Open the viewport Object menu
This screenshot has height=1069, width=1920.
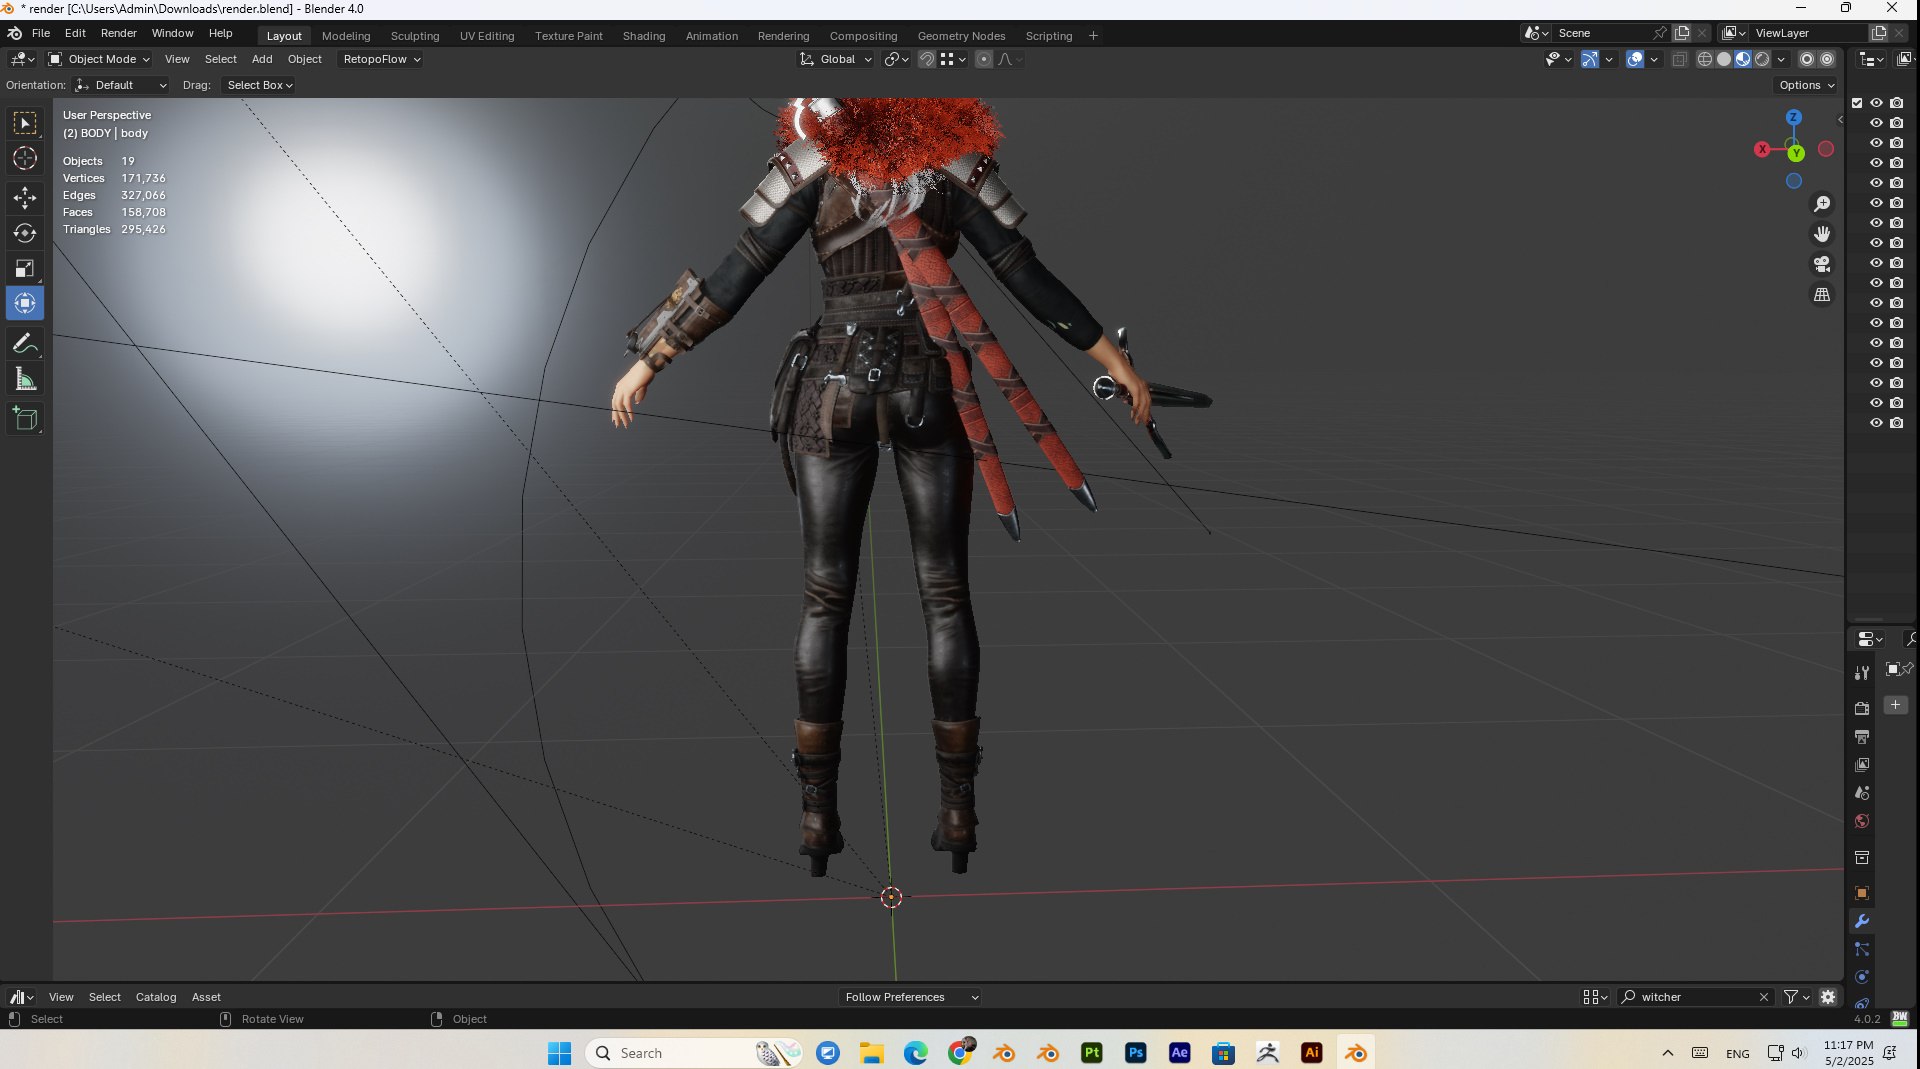point(305,59)
